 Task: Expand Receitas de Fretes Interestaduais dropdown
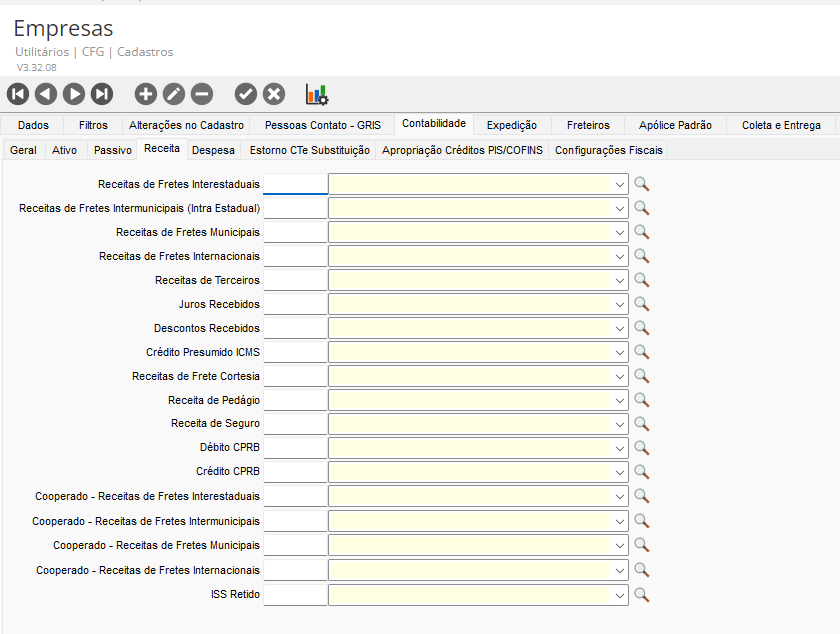(620, 184)
